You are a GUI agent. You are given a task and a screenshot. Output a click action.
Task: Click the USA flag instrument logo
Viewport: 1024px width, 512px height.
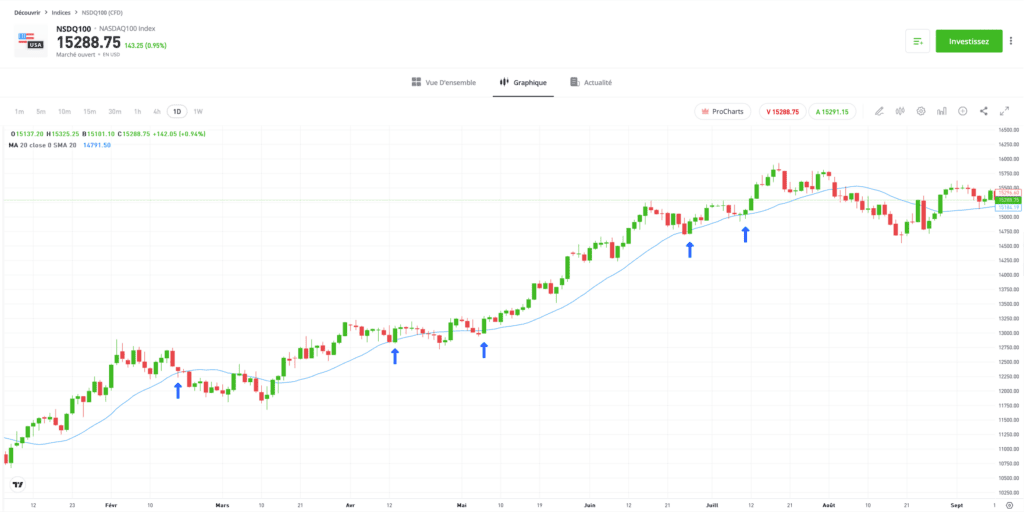click(30, 41)
